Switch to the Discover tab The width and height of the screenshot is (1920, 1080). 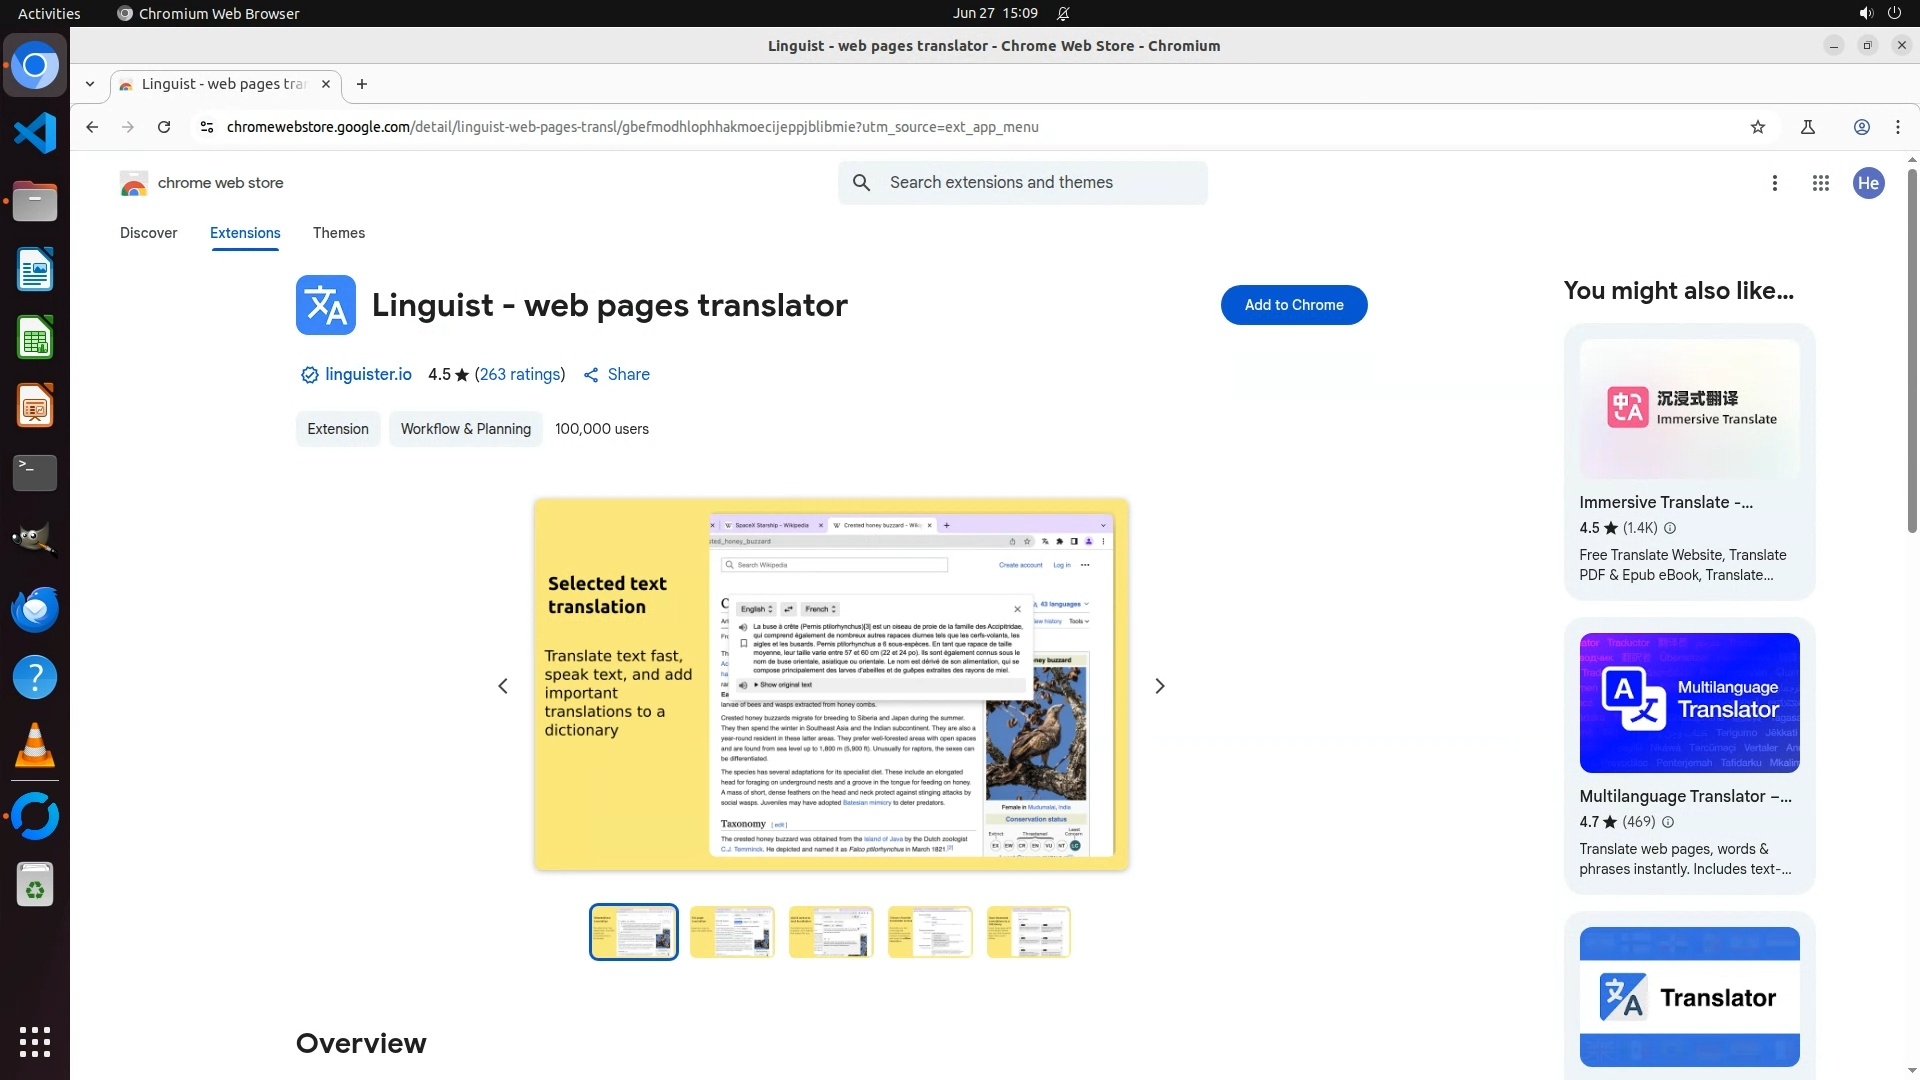[148, 233]
